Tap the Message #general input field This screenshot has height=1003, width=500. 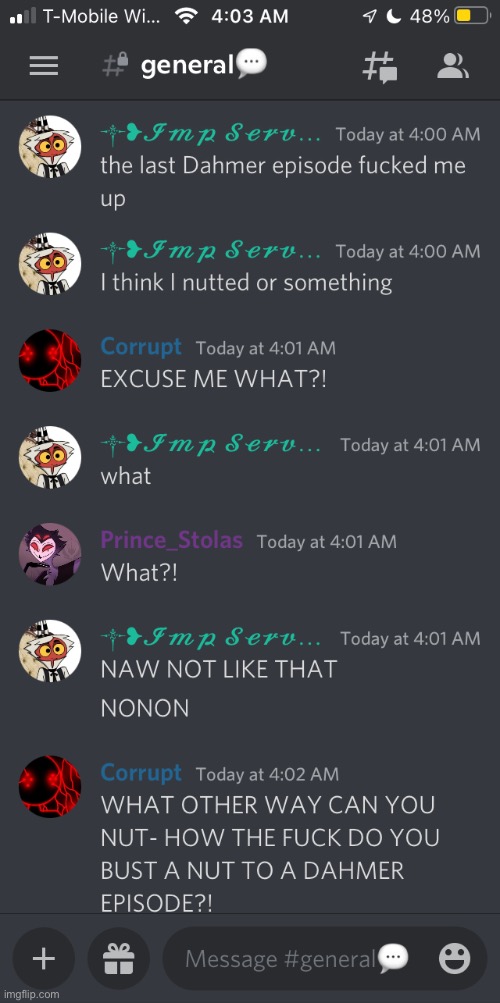click(325, 959)
